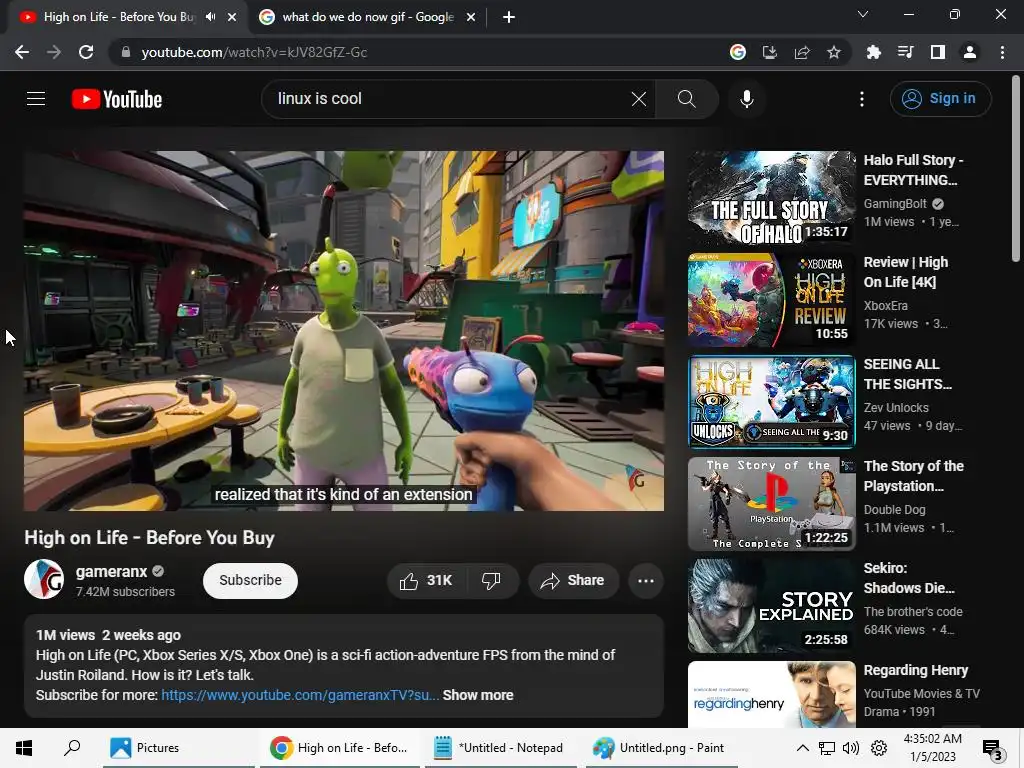Open more actions ellipsis under the video
The height and width of the screenshot is (768, 1024).
point(646,581)
